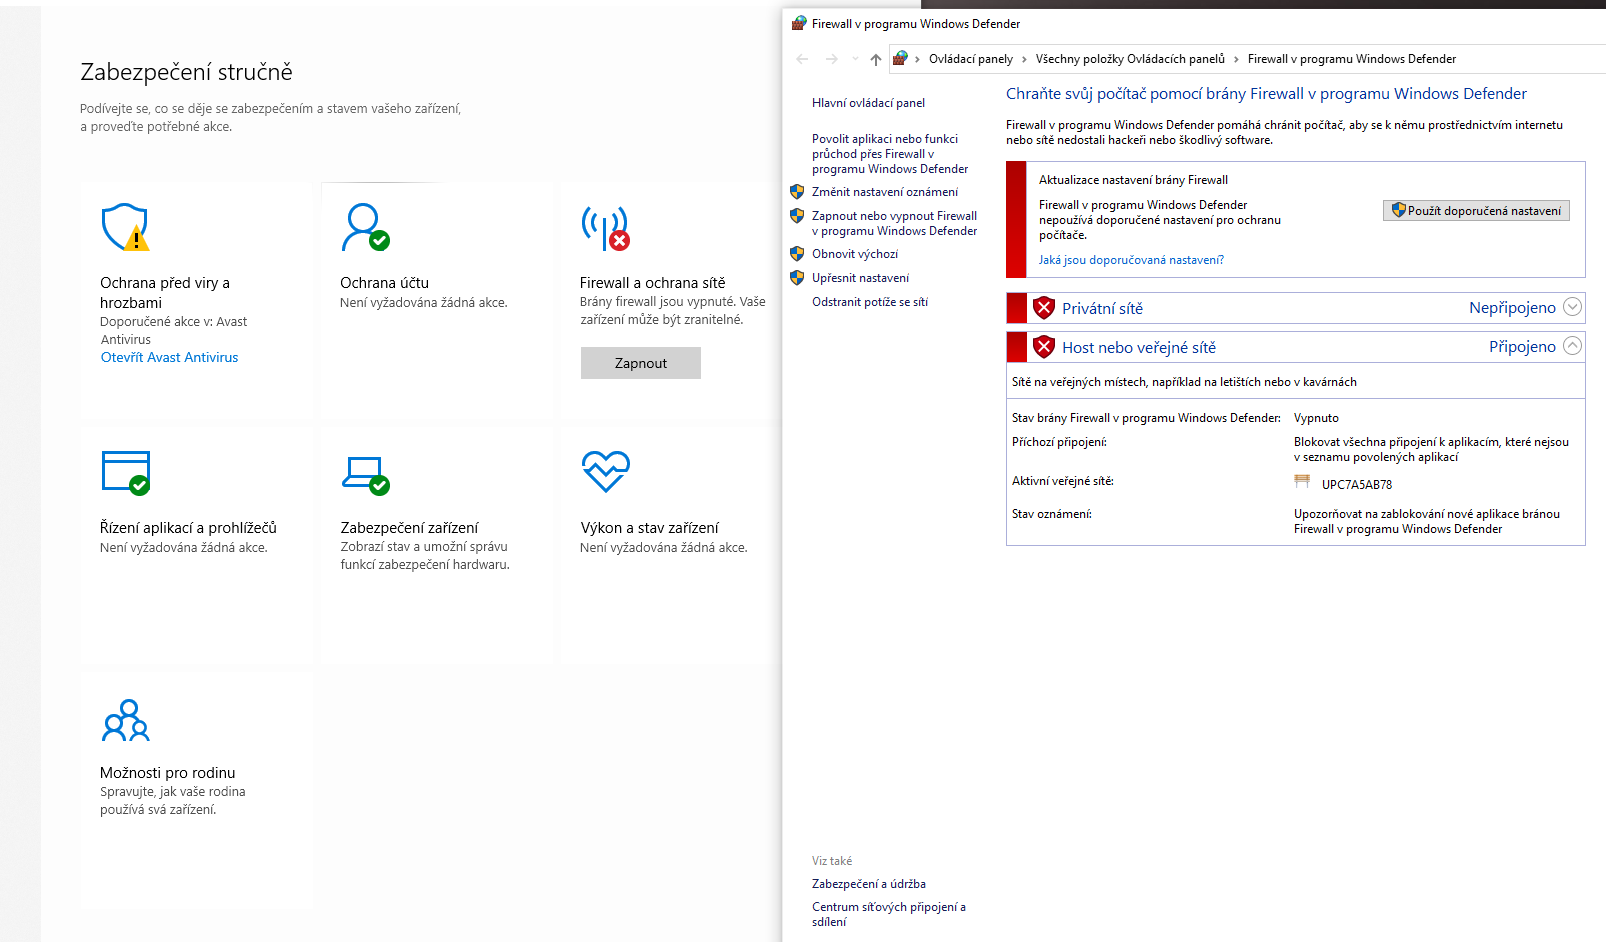This screenshot has height=942, width=1606.
Task: Open Hlavní ovládací panel link
Action: pyautogui.click(x=868, y=103)
